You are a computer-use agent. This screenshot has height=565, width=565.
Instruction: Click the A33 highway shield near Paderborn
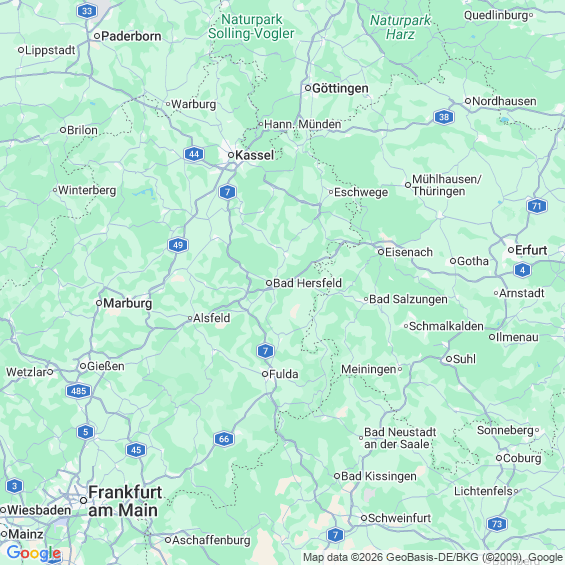[x=87, y=11]
